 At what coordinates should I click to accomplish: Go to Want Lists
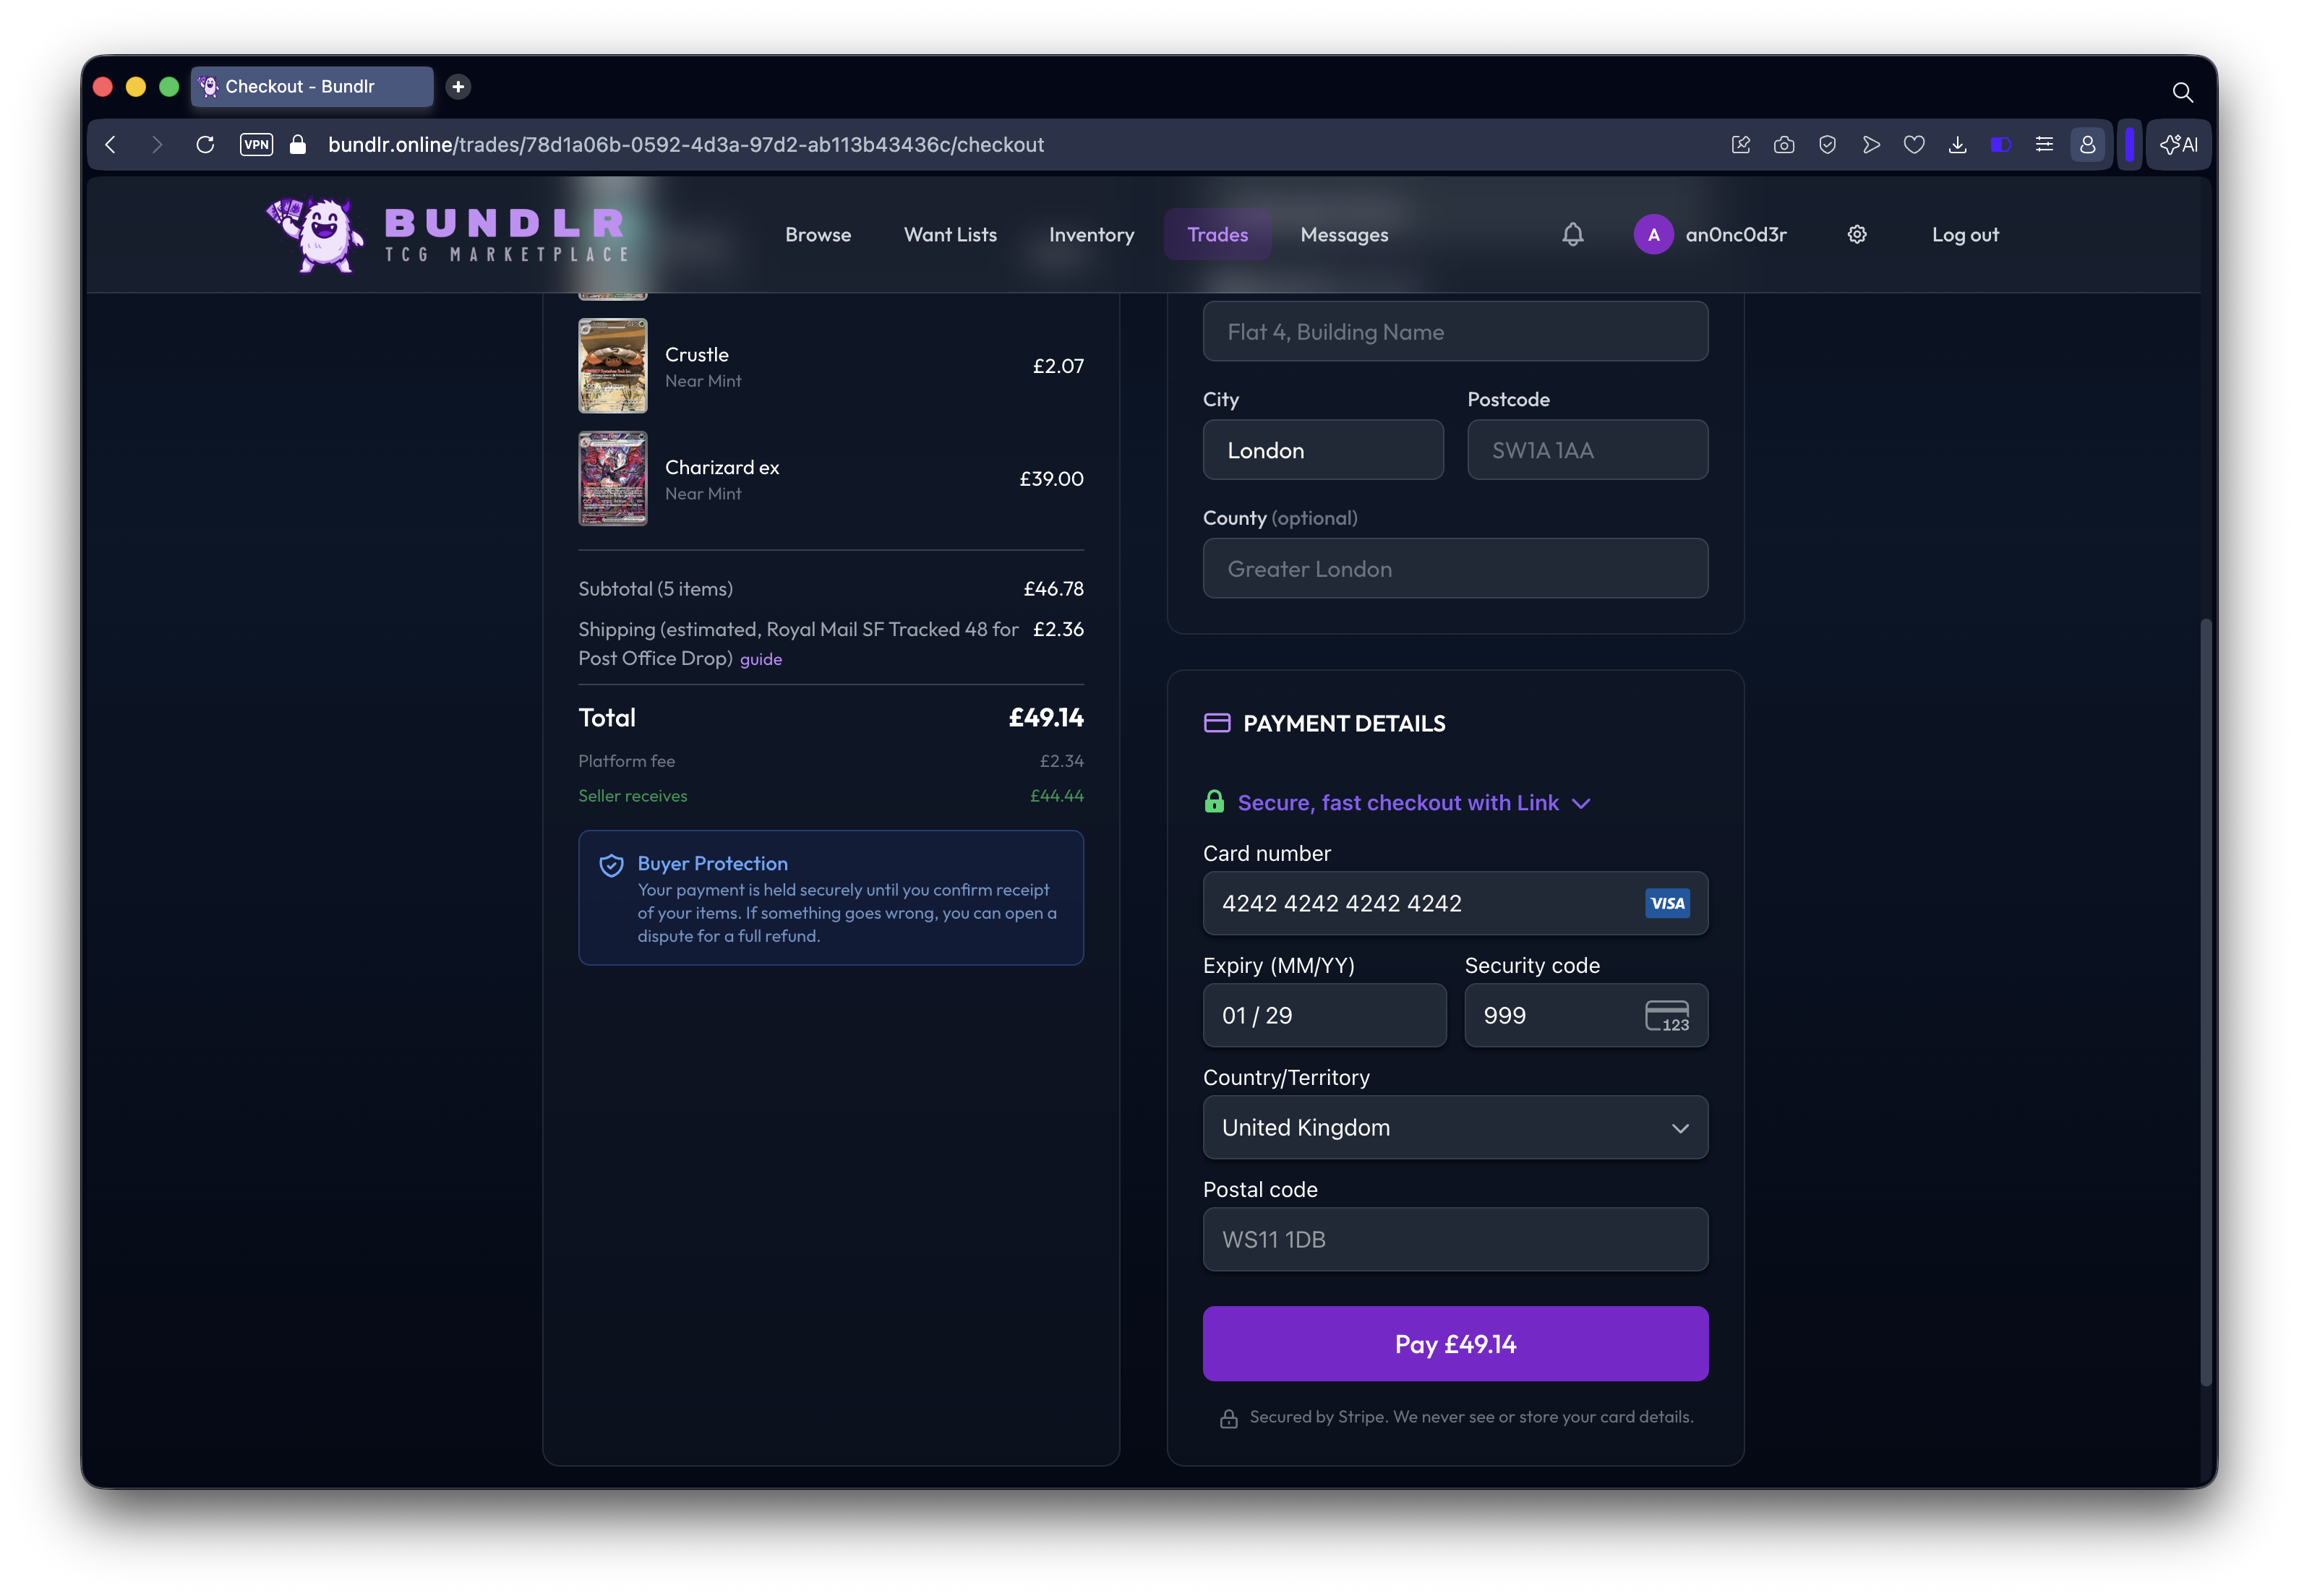[x=950, y=234]
